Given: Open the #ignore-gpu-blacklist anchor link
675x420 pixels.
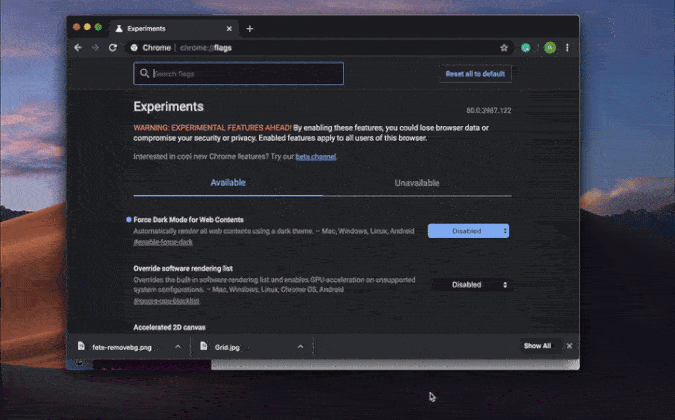Looking at the screenshot, I should [x=167, y=301].
